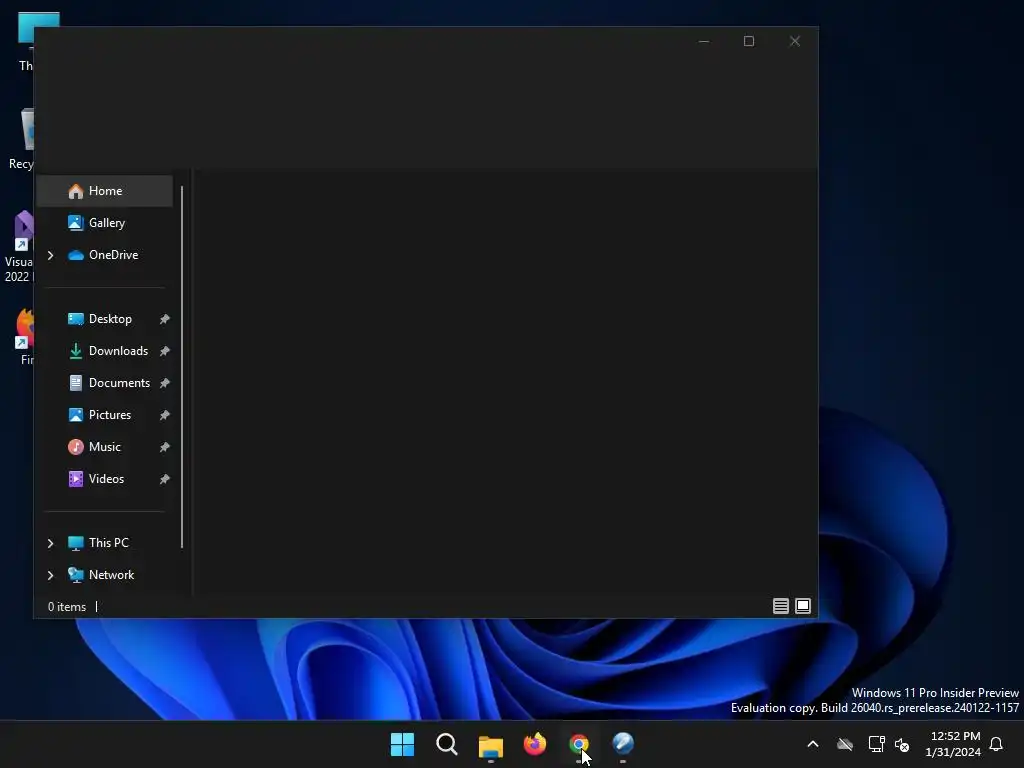Close the File Explorer window
1024x768 pixels.
pos(795,41)
